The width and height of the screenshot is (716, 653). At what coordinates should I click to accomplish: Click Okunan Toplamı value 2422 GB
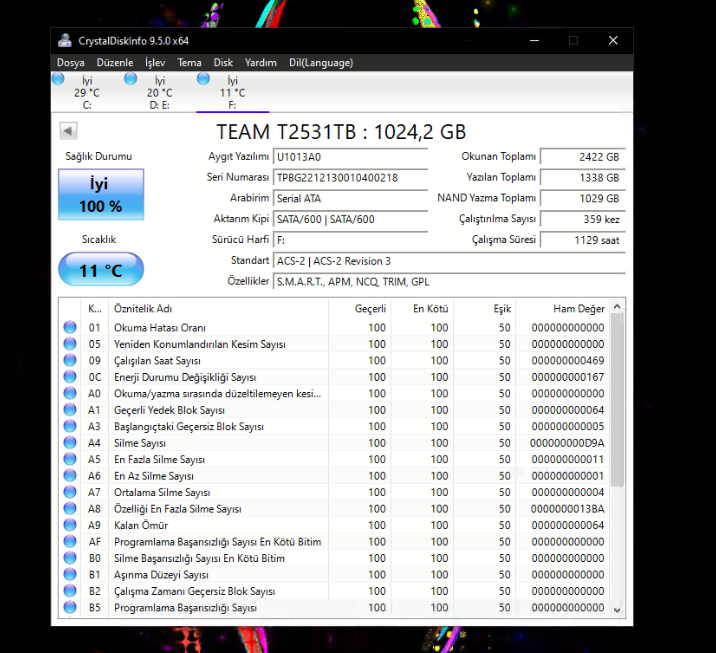click(583, 157)
